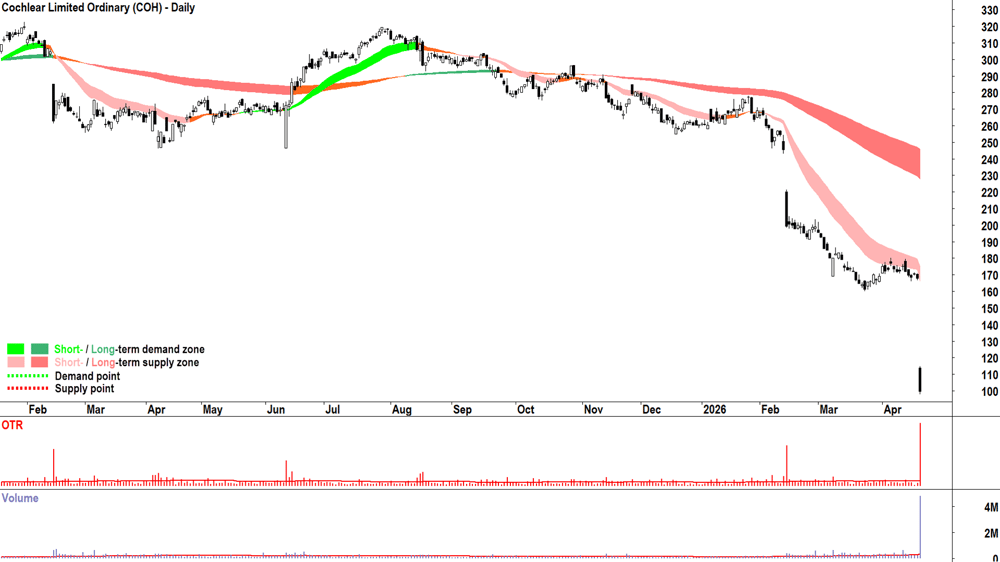The height and width of the screenshot is (562, 1000).
Task: Click the Dec label on the date axis
Action: pyautogui.click(x=651, y=410)
